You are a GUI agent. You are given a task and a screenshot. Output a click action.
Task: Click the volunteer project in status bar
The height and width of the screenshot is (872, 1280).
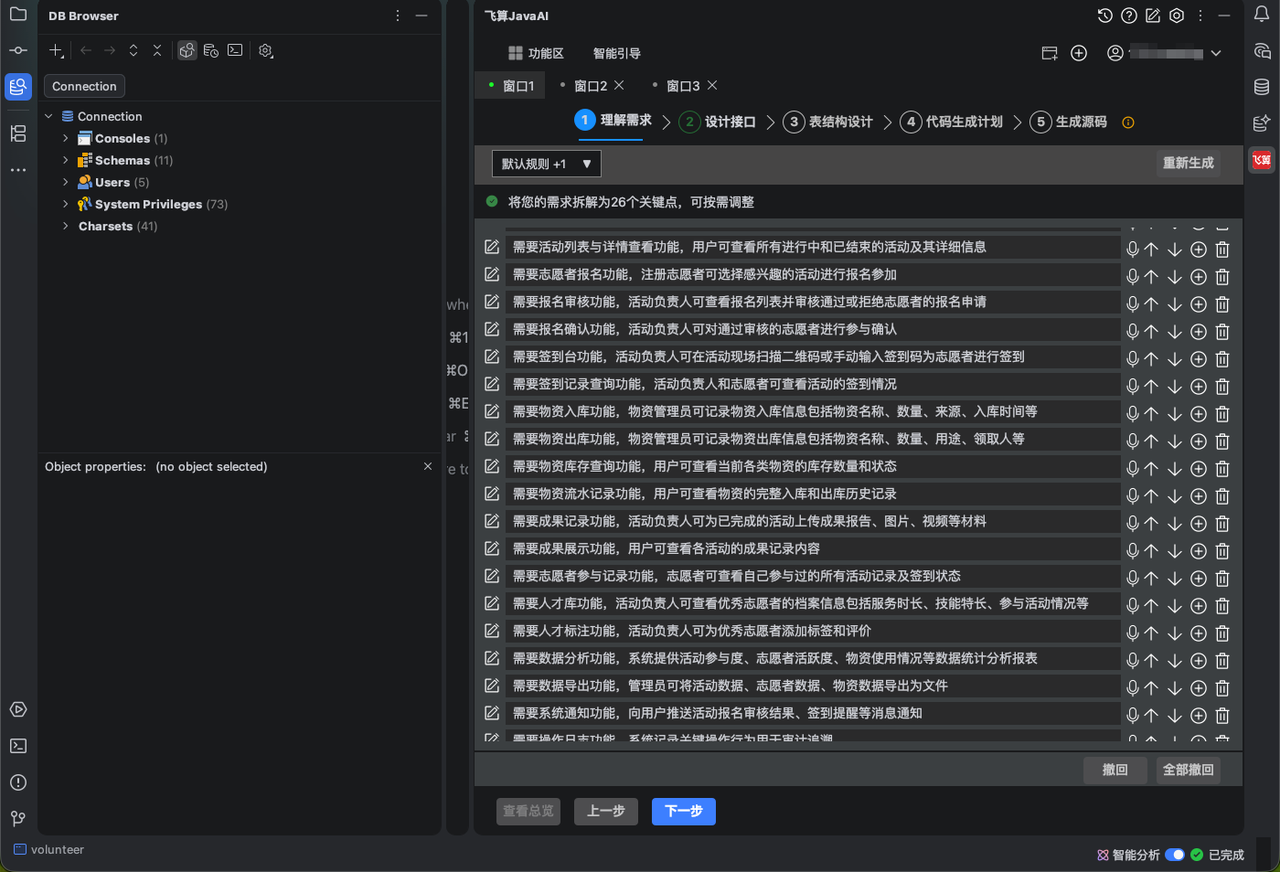click(49, 849)
